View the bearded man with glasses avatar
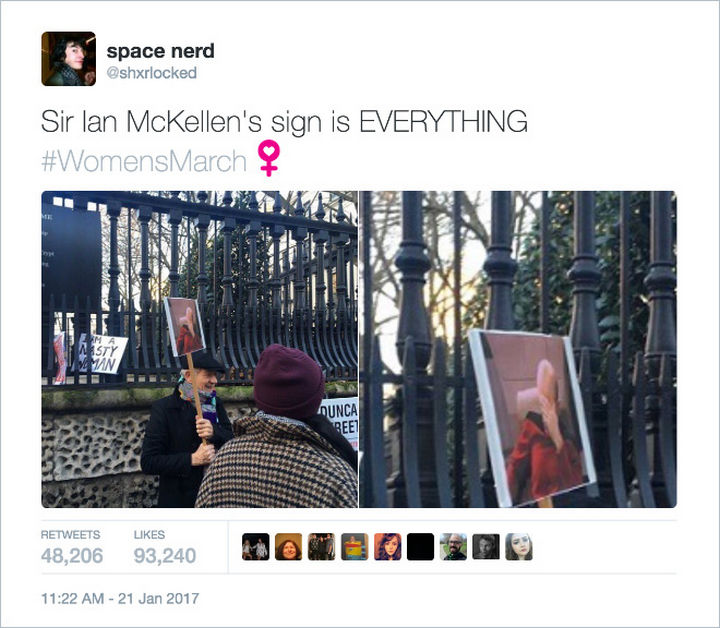 point(453,547)
